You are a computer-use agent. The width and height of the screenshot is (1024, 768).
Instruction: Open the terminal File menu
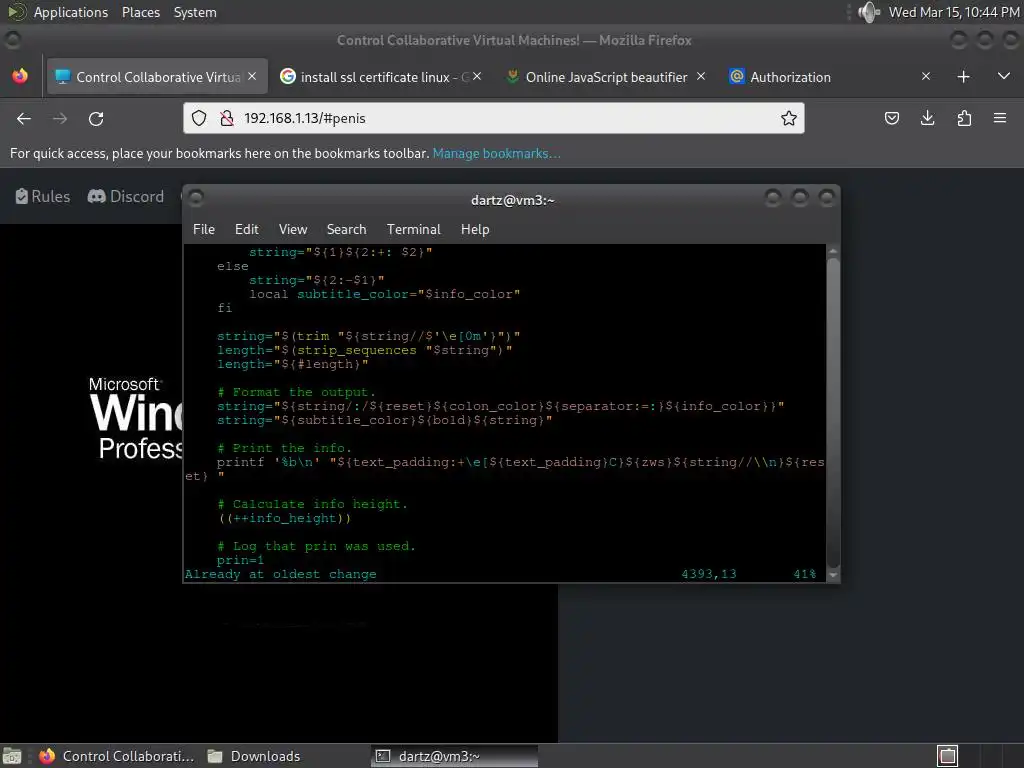coord(204,229)
